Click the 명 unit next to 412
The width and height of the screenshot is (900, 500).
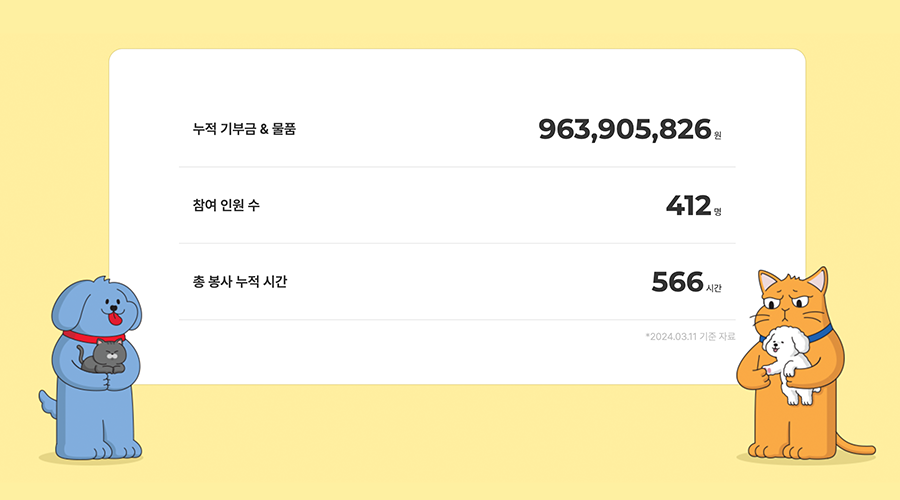718,211
